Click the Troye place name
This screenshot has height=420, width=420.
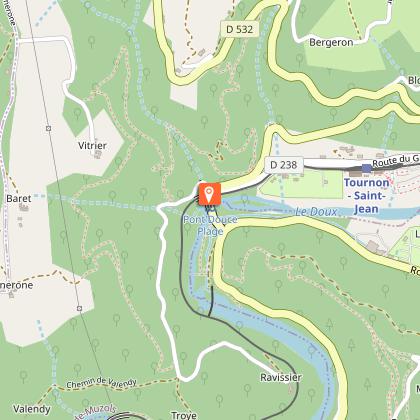184,415
